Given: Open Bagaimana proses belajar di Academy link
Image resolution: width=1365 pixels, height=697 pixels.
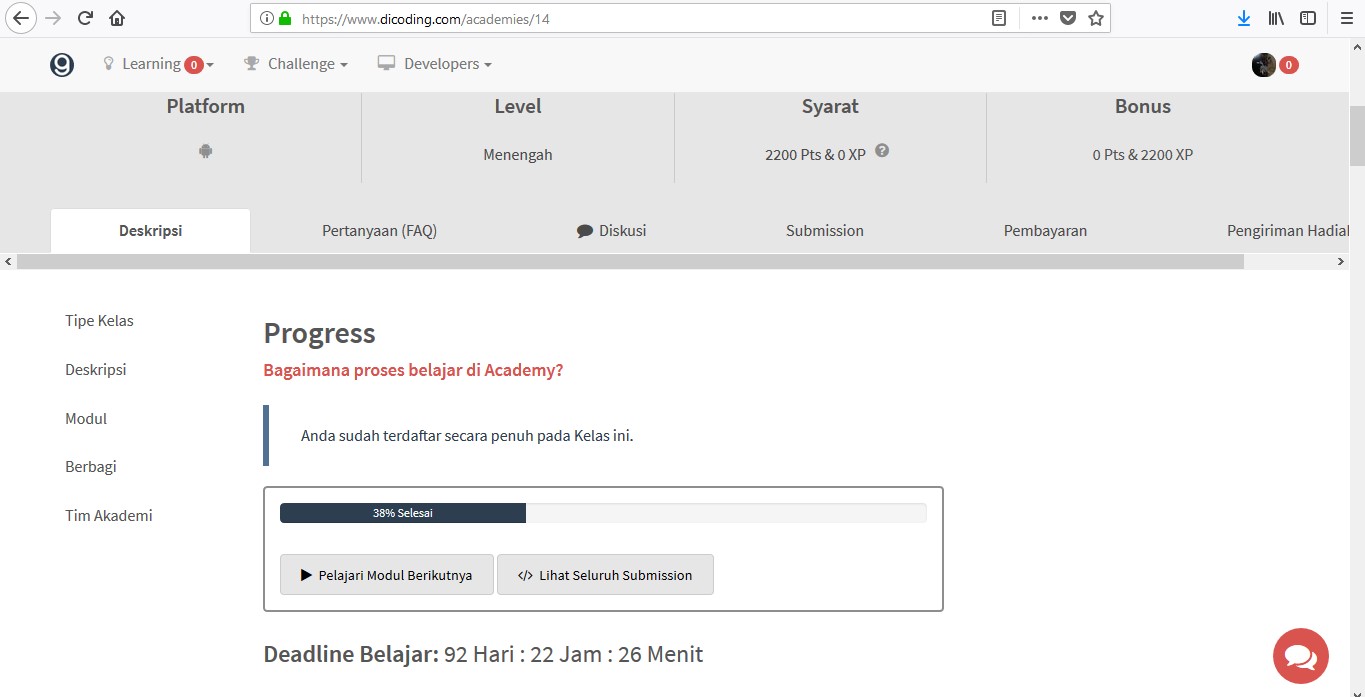Looking at the screenshot, I should pos(413,370).
